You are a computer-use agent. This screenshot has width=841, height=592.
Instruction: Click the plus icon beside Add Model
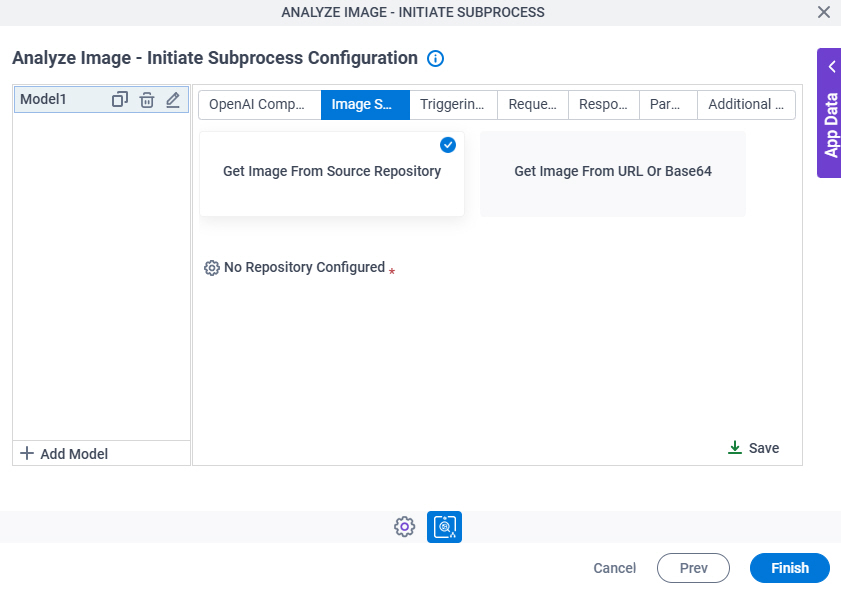27,454
